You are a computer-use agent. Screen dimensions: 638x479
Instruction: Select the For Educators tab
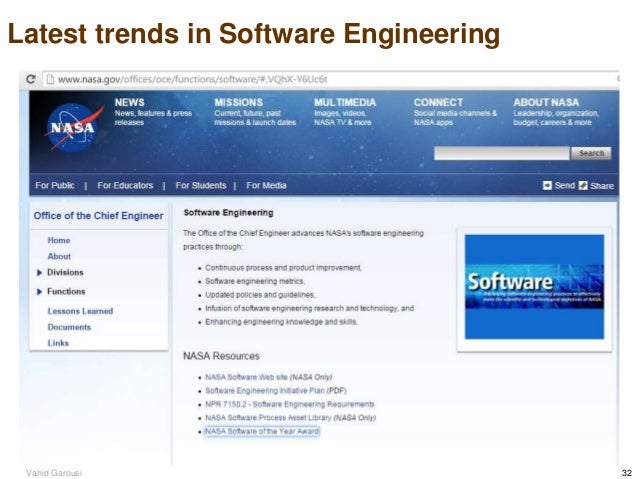[125, 186]
